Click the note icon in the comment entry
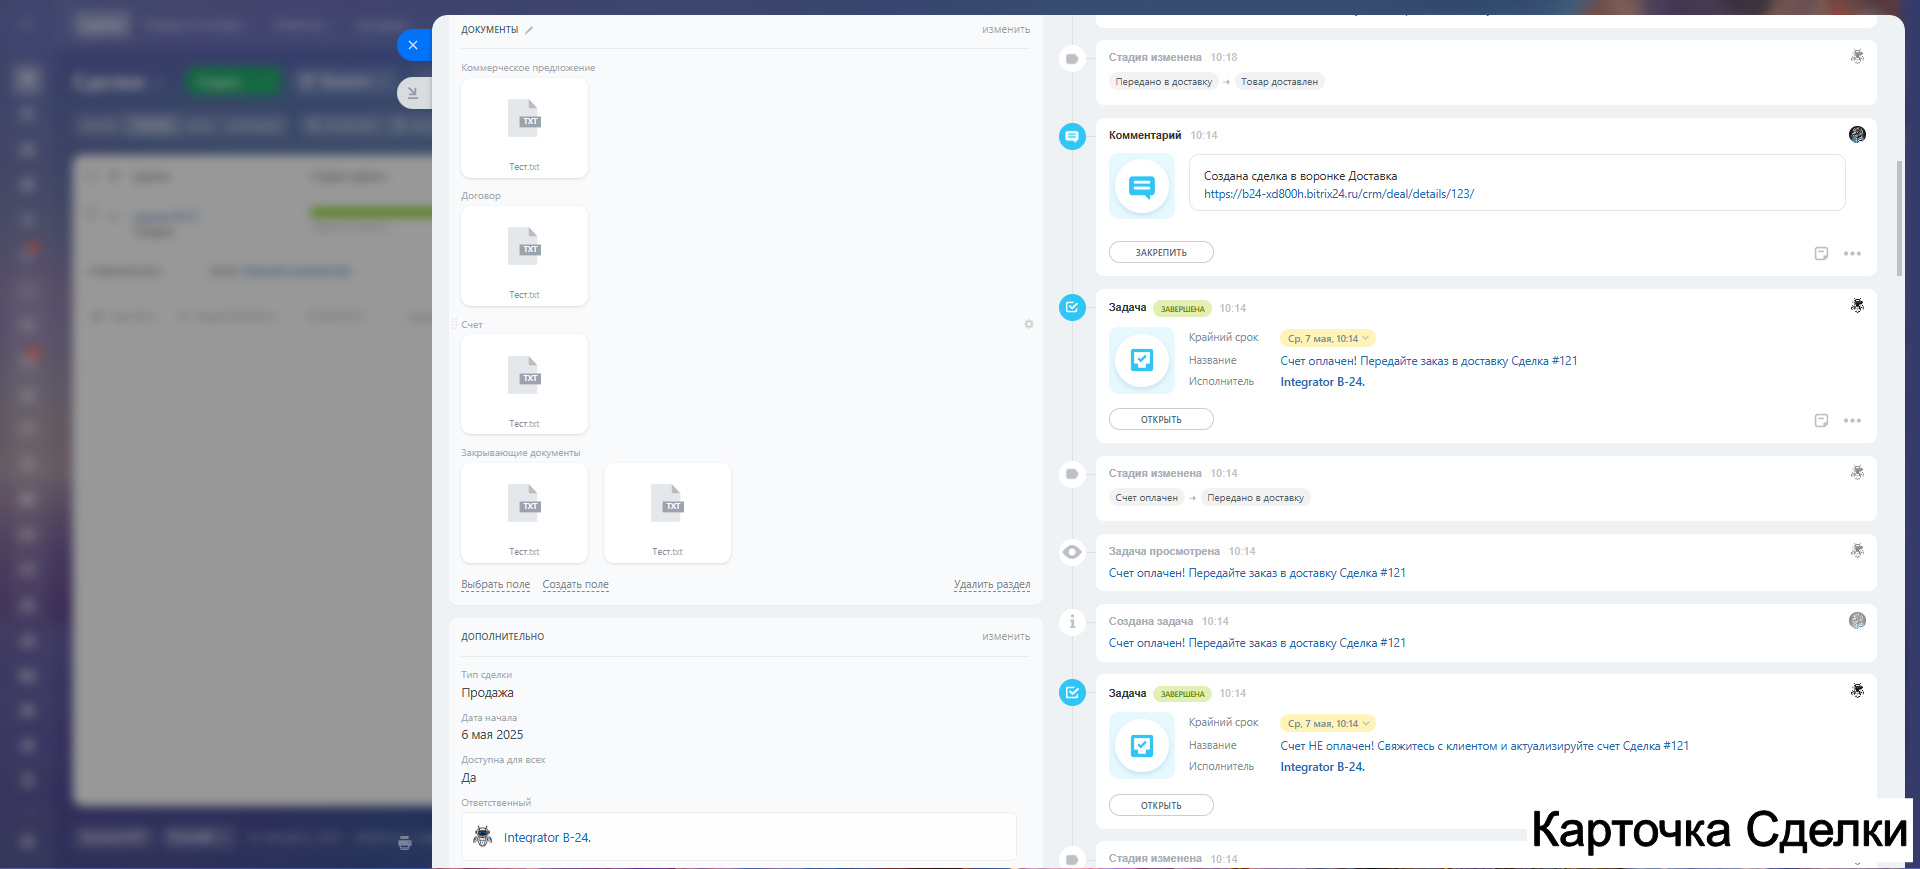 coord(1821,254)
